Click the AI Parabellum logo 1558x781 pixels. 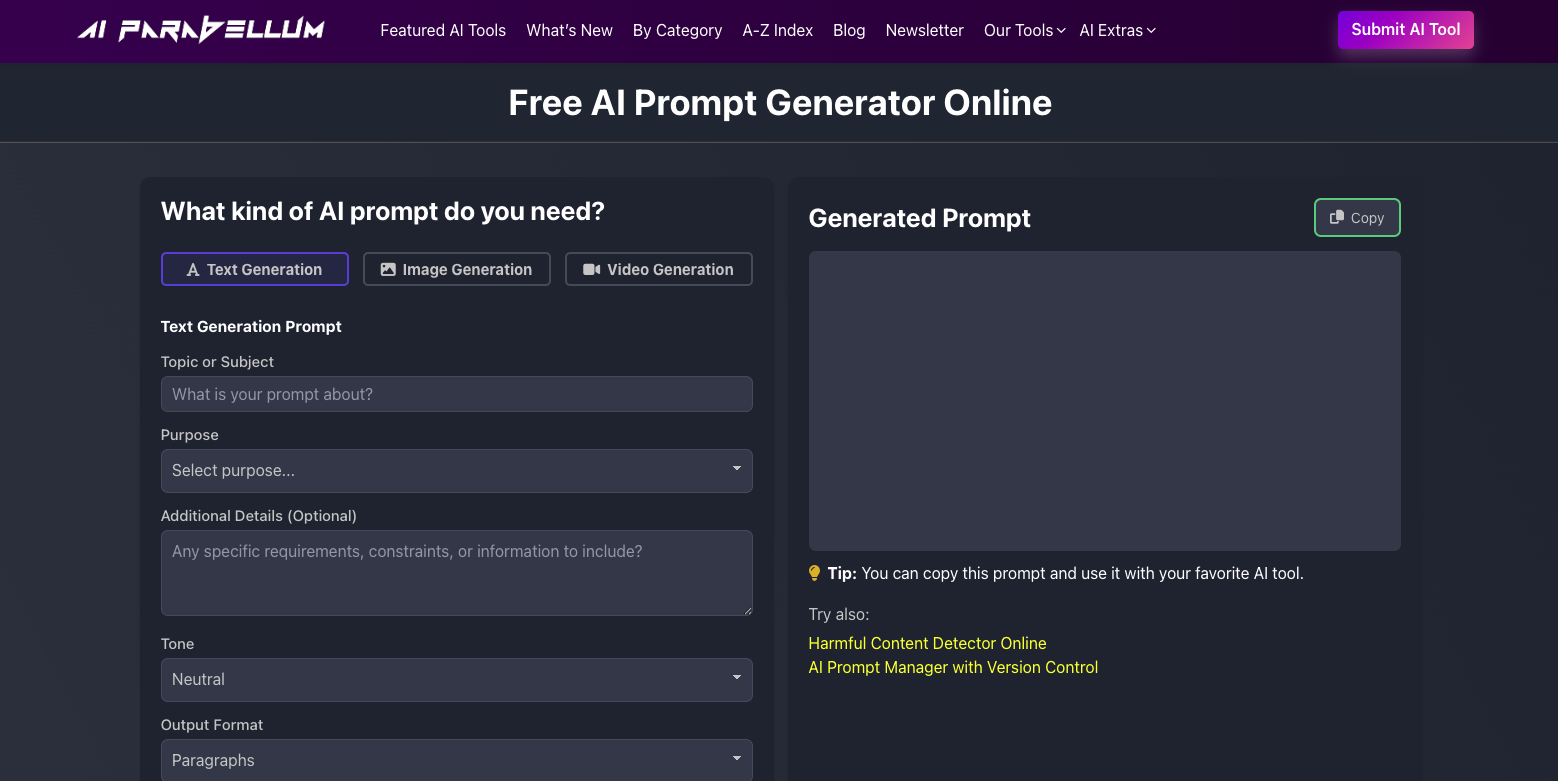coord(200,29)
